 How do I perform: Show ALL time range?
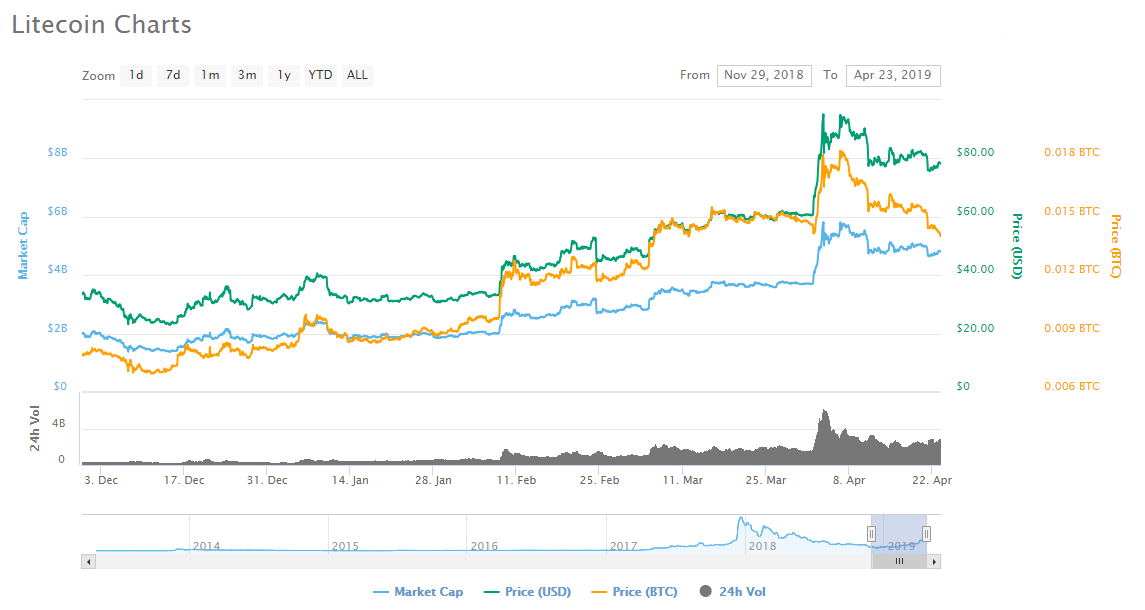coord(357,75)
